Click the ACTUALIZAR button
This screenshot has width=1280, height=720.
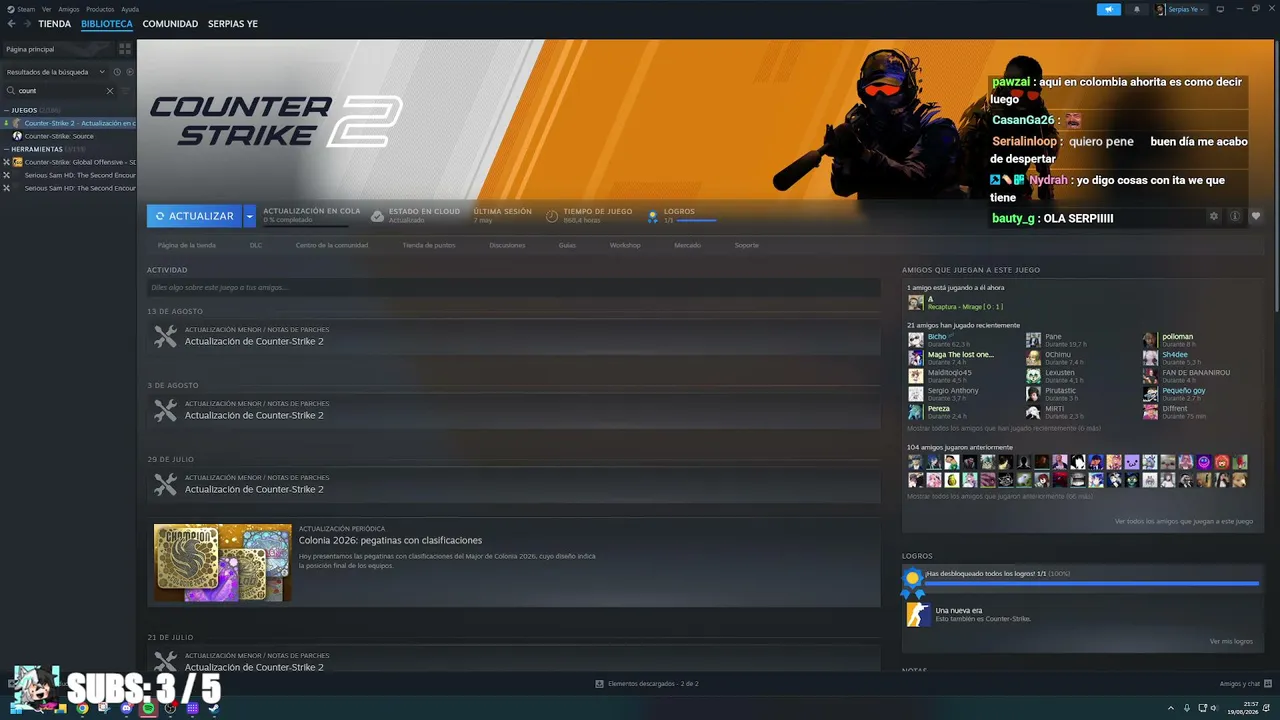(195, 216)
